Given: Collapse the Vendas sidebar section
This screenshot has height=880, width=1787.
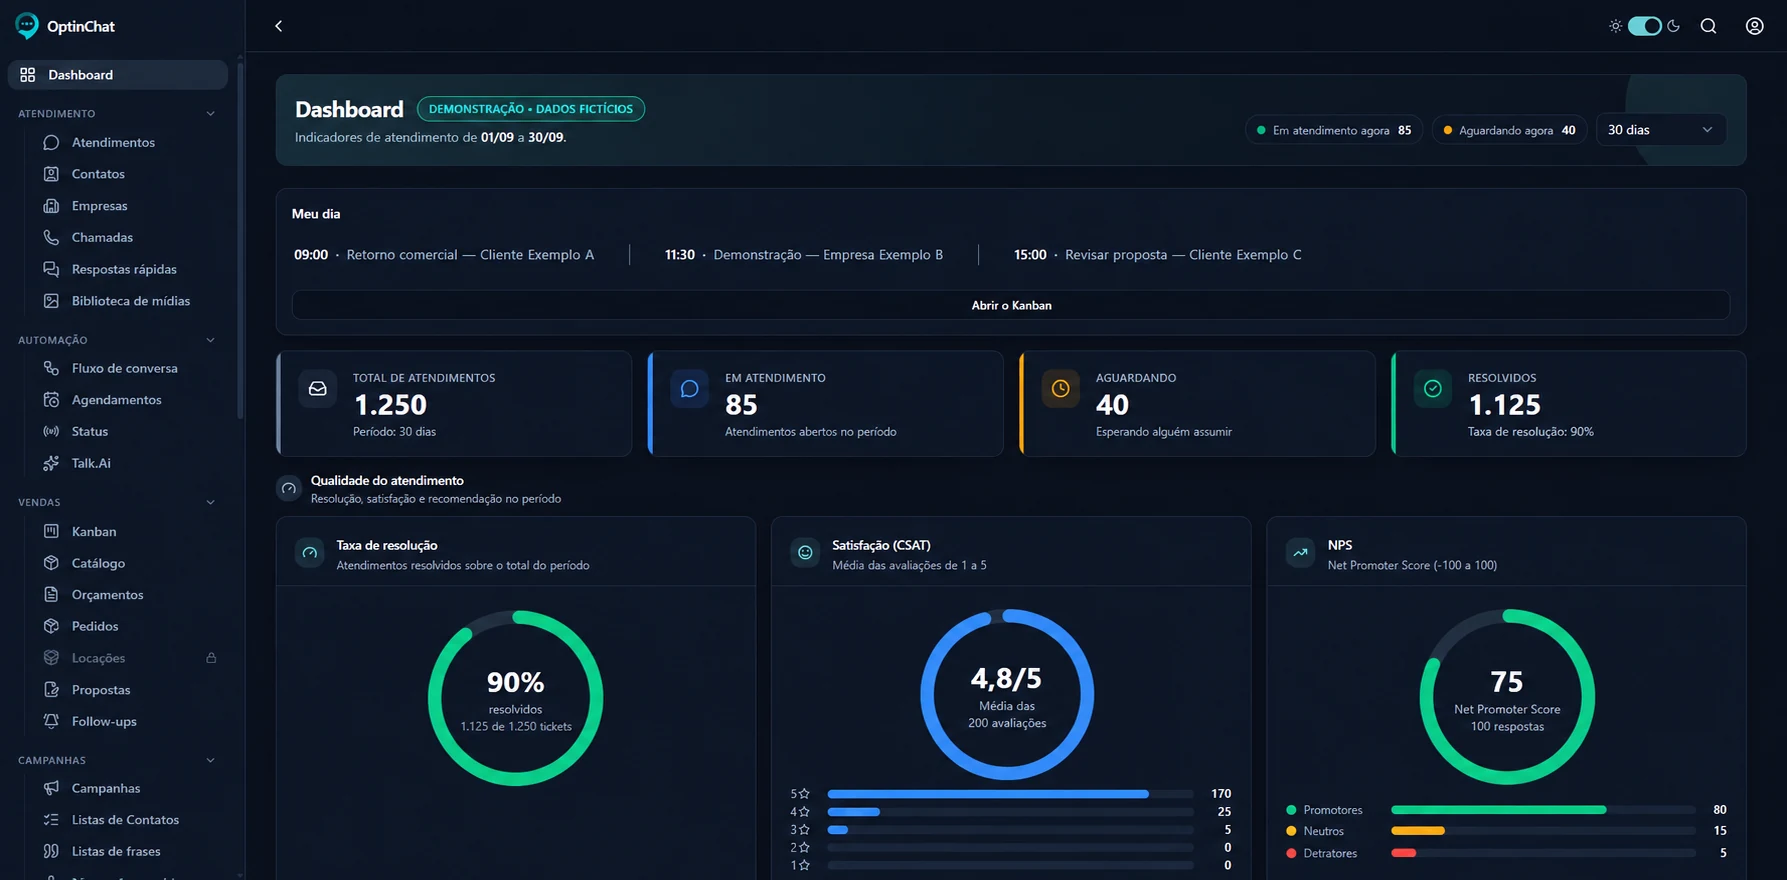Looking at the screenshot, I should (x=210, y=502).
